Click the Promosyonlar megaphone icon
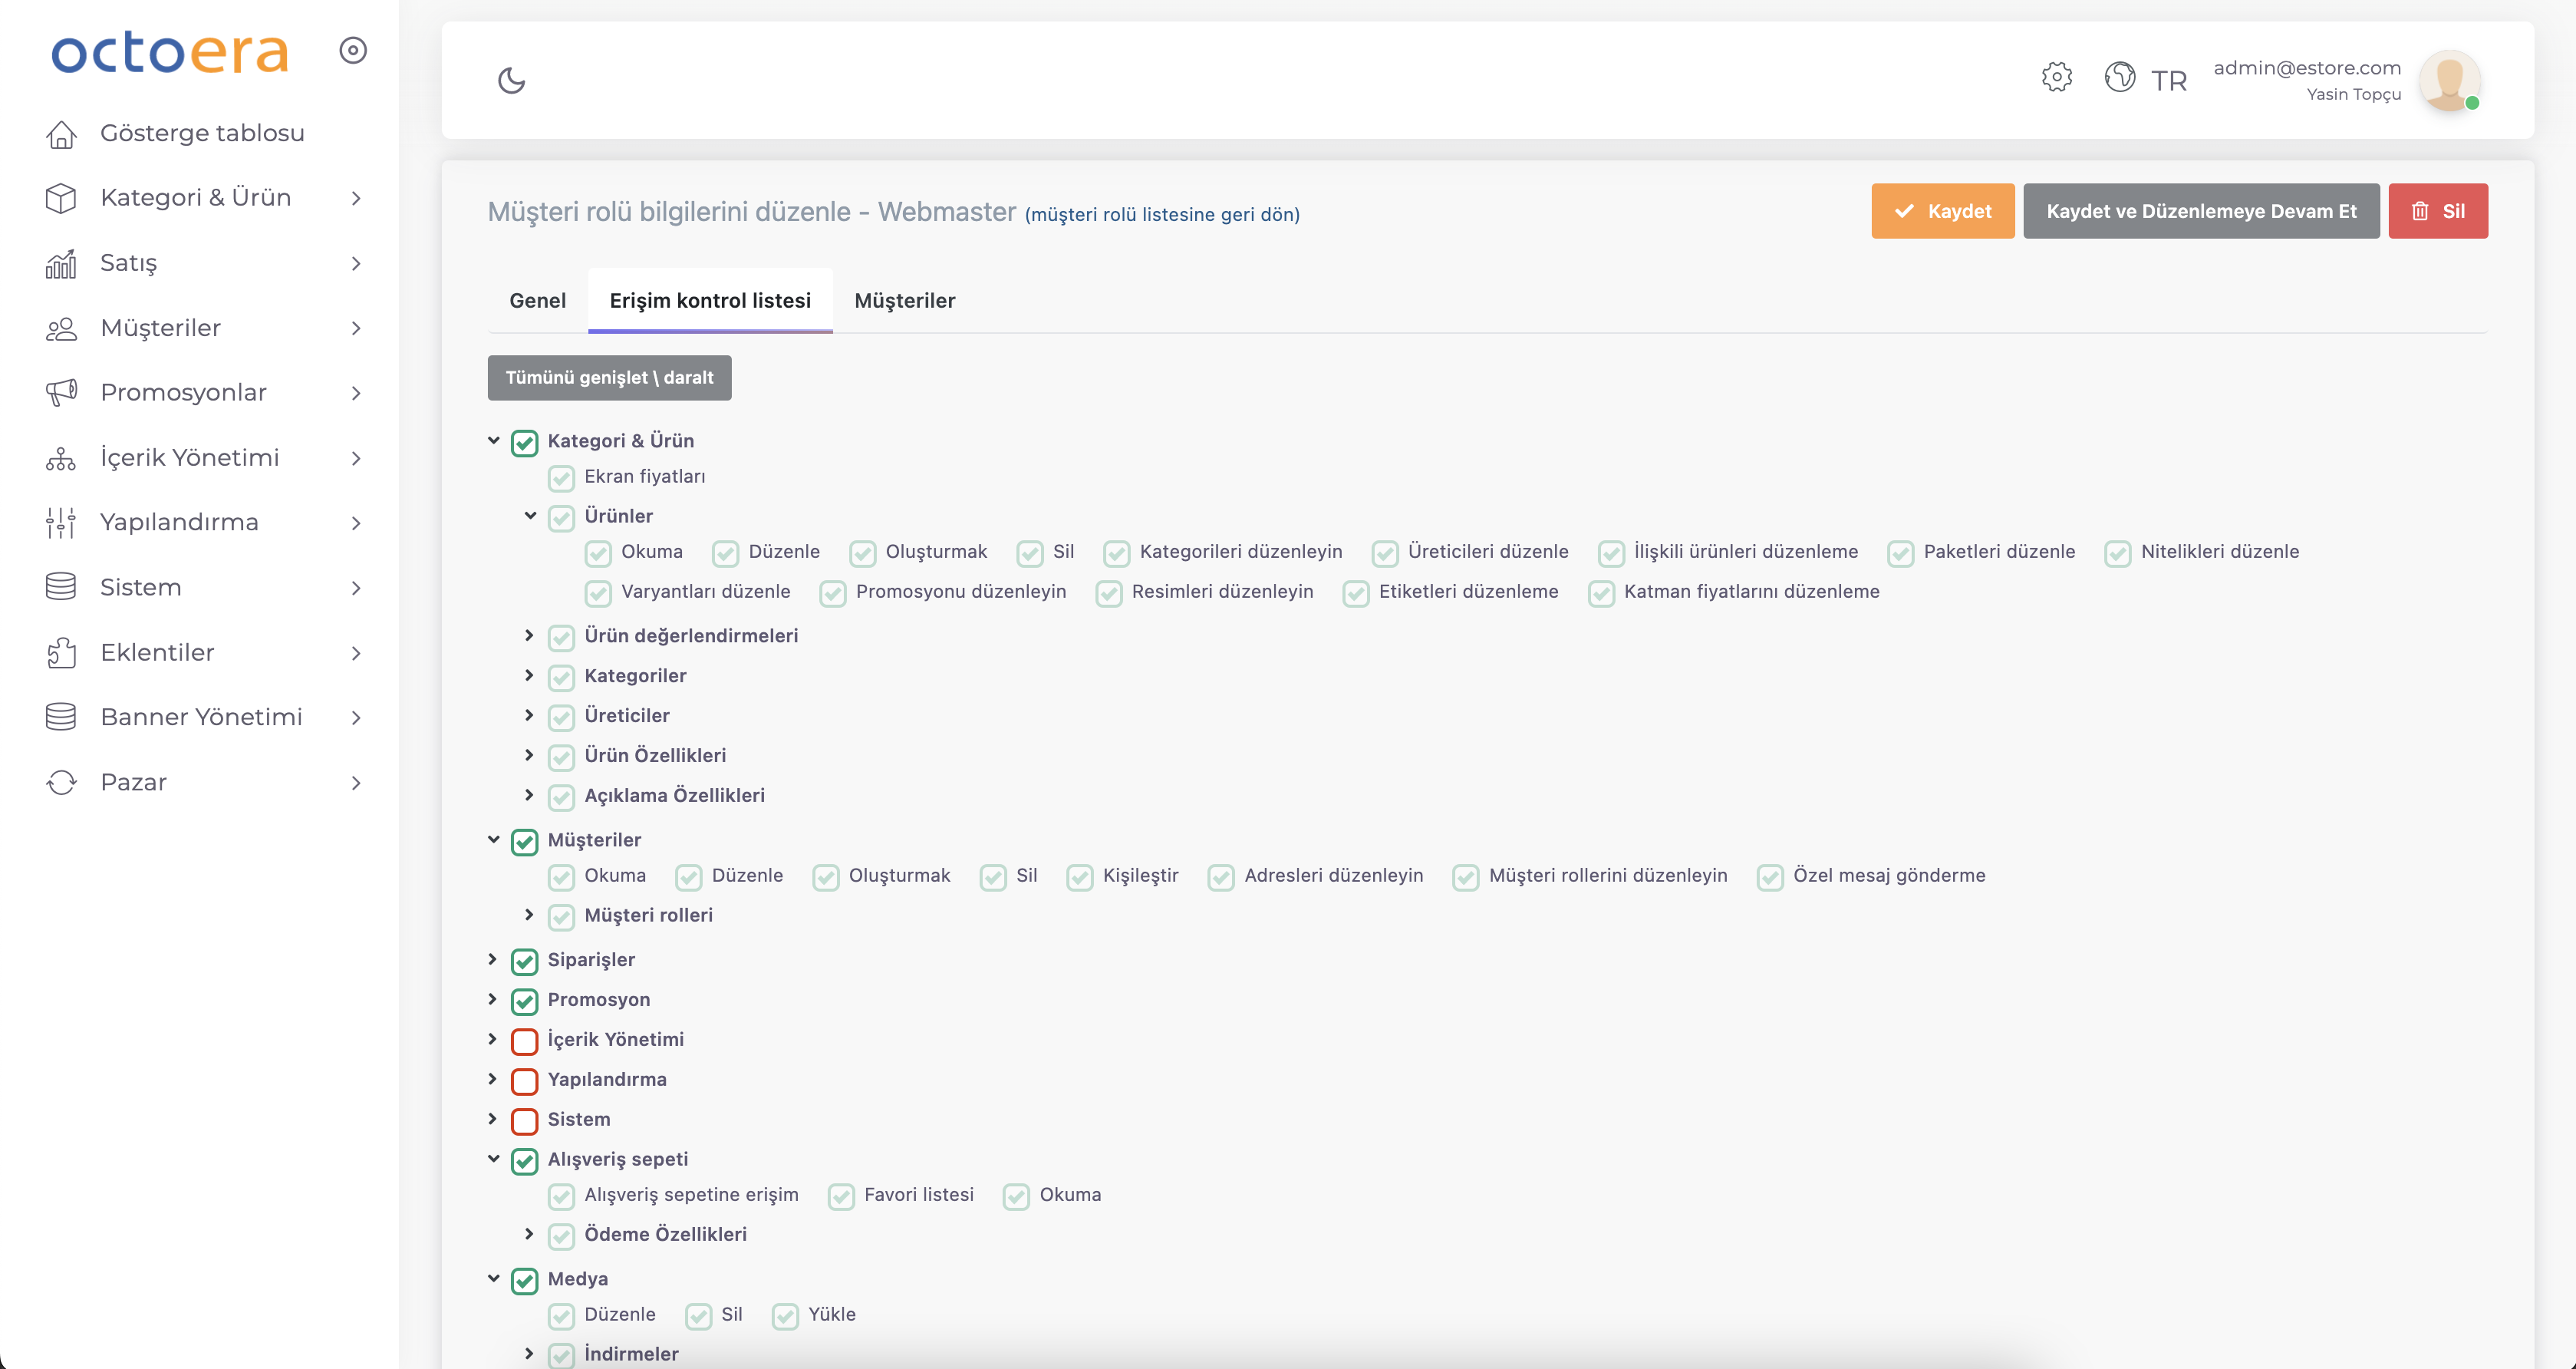 [x=61, y=392]
